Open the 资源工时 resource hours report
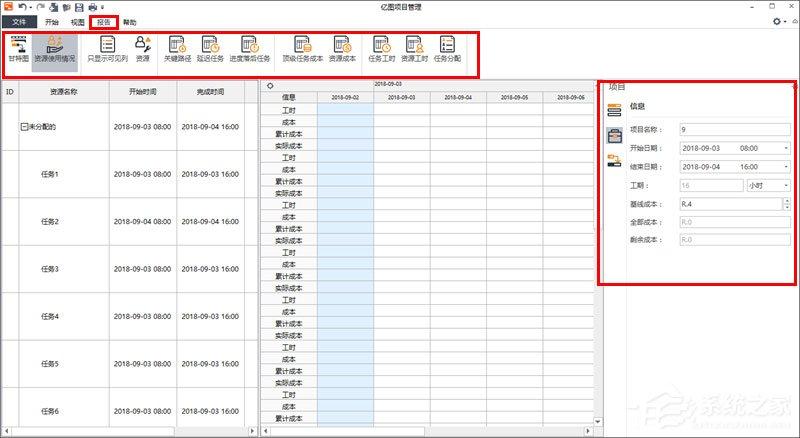The image size is (800, 438). [x=414, y=50]
